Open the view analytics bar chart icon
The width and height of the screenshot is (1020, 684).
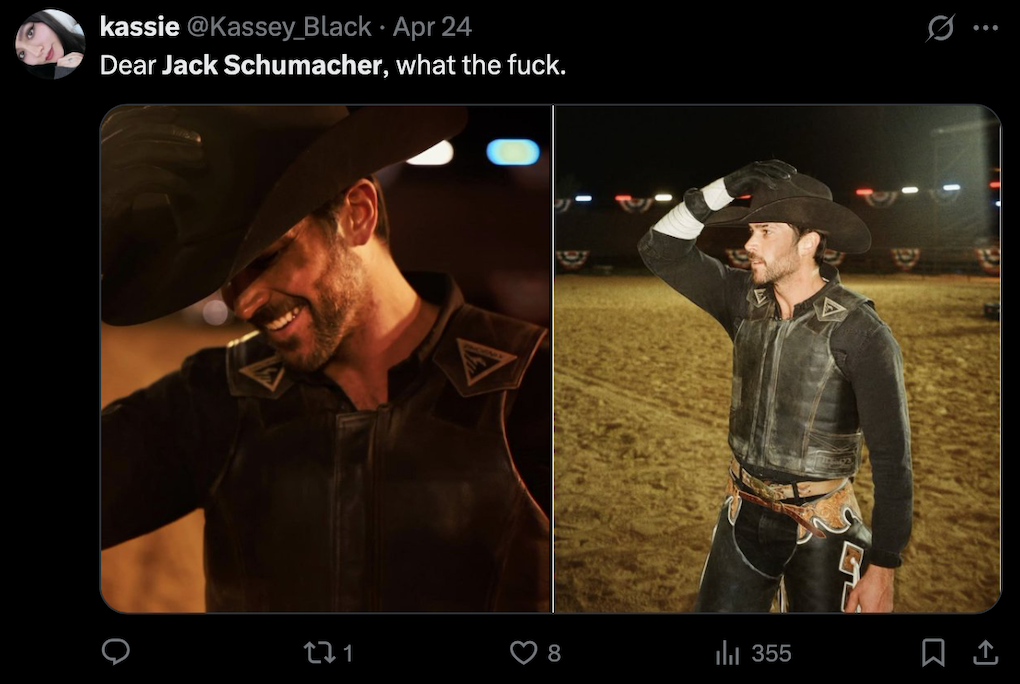[727, 653]
